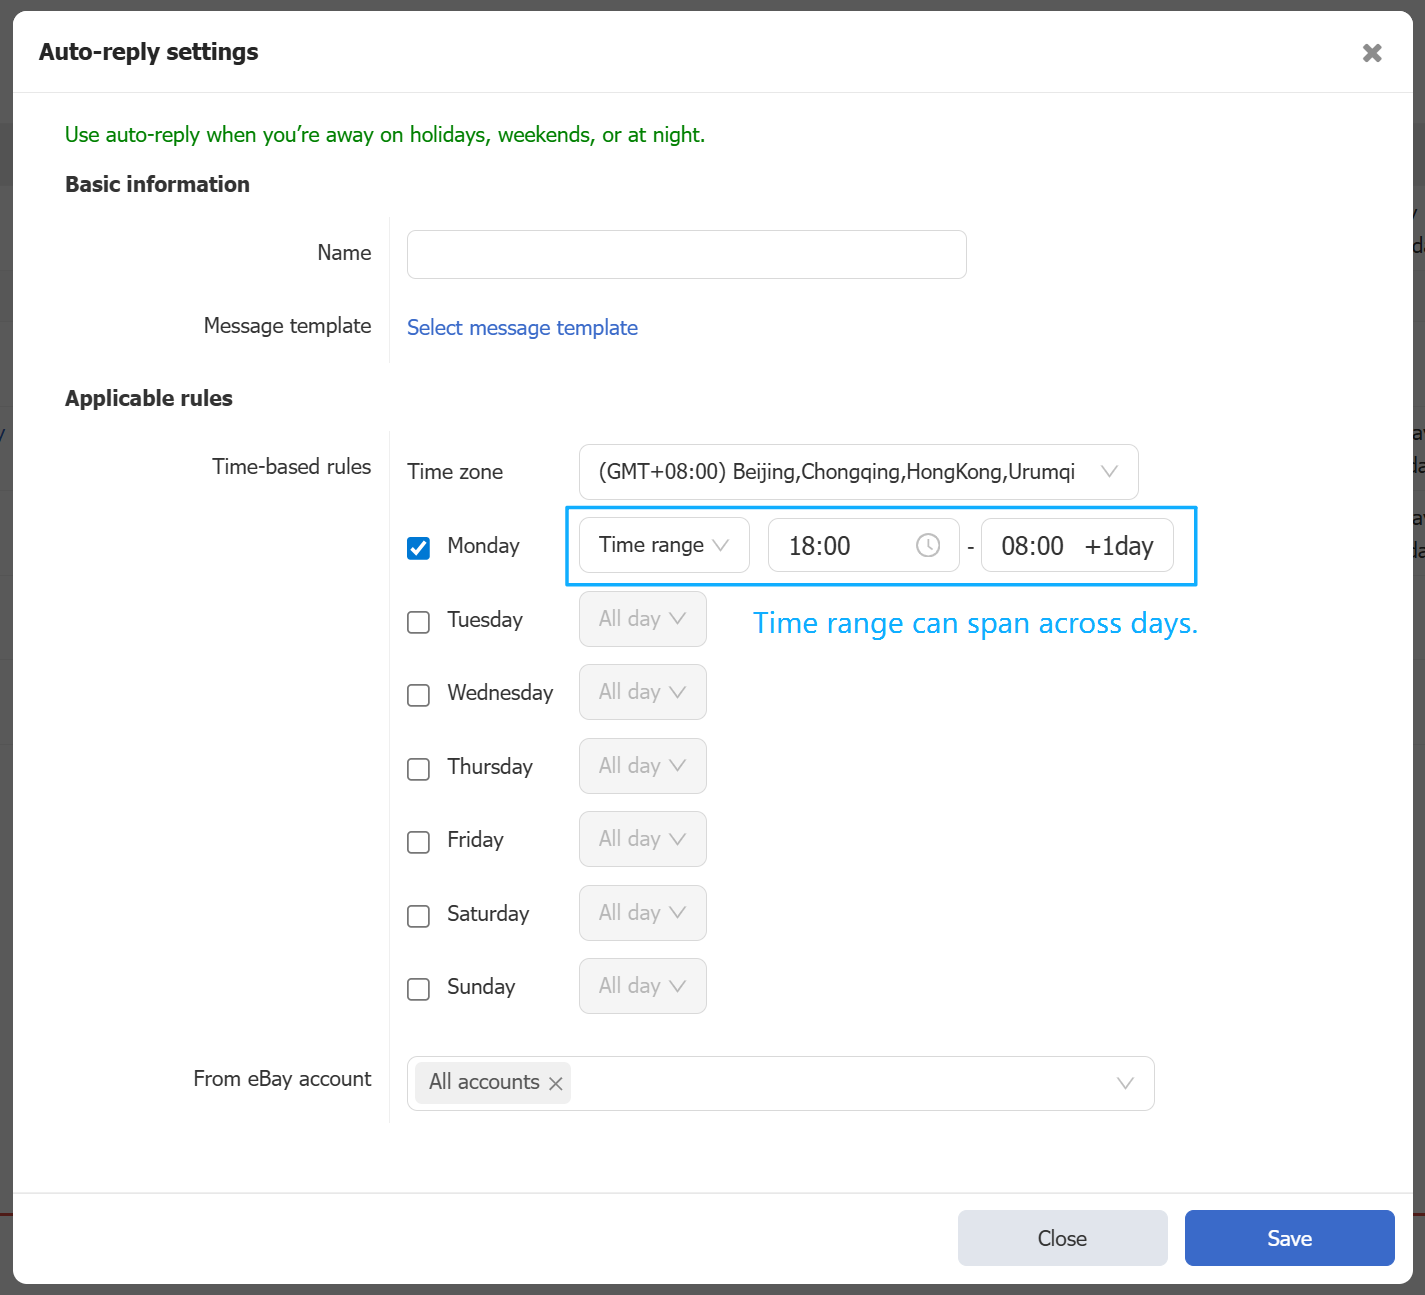Close the Auto-reply settings dialog with X
Viewport: 1425px width, 1295px height.
1372,53
